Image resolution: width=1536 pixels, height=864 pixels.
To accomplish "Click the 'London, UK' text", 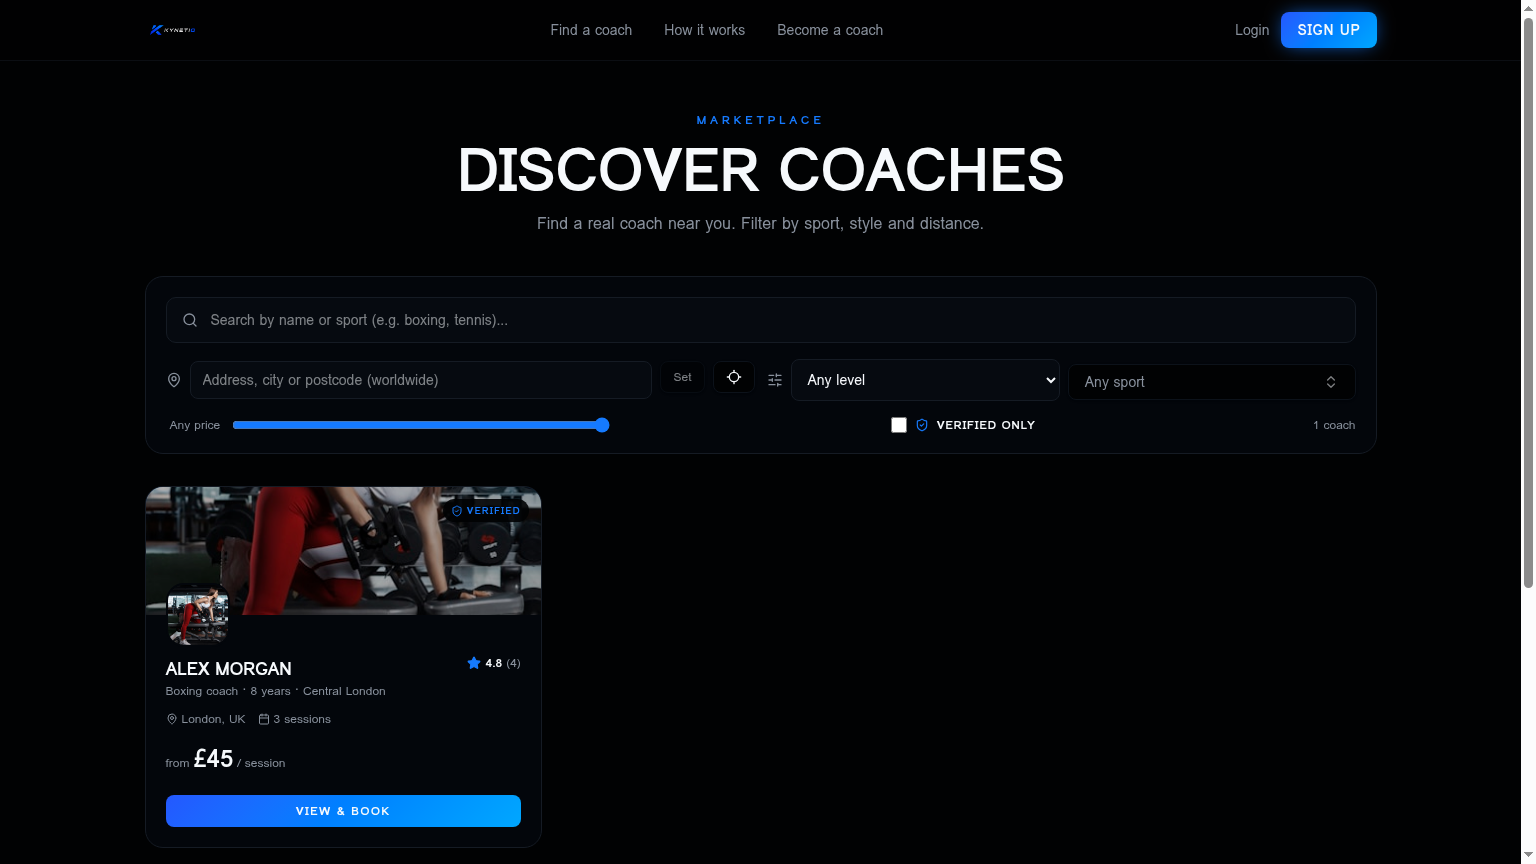I will pos(213,719).
